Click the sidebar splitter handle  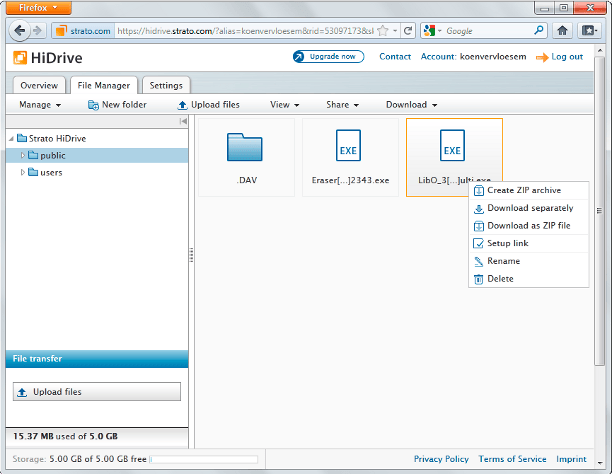(191, 255)
